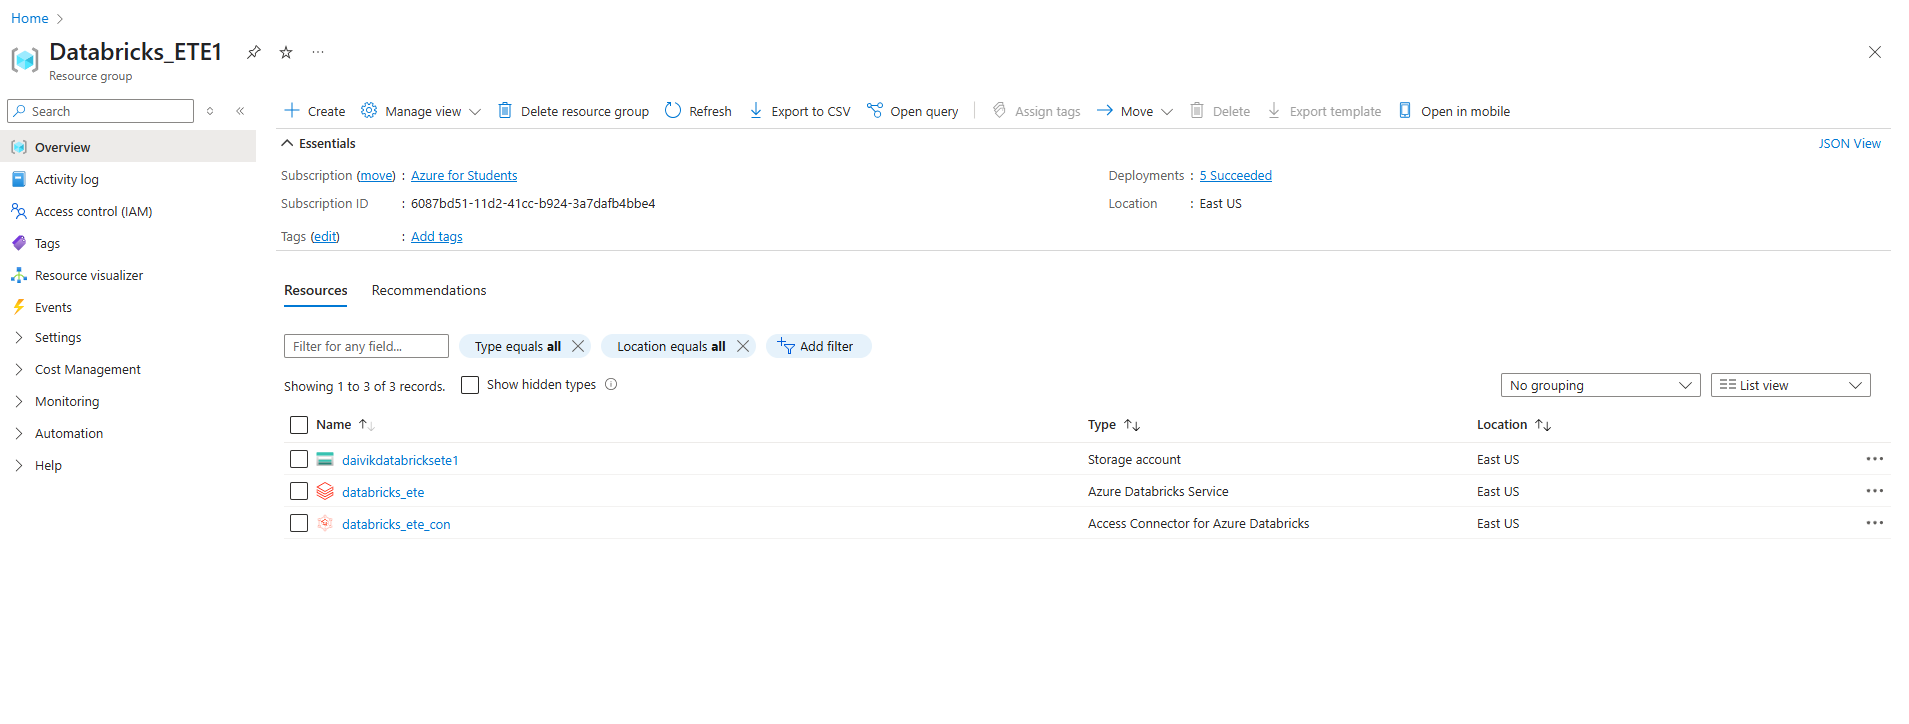Close the resource group blade
Image resolution: width=1909 pixels, height=724 pixels.
click(1875, 52)
